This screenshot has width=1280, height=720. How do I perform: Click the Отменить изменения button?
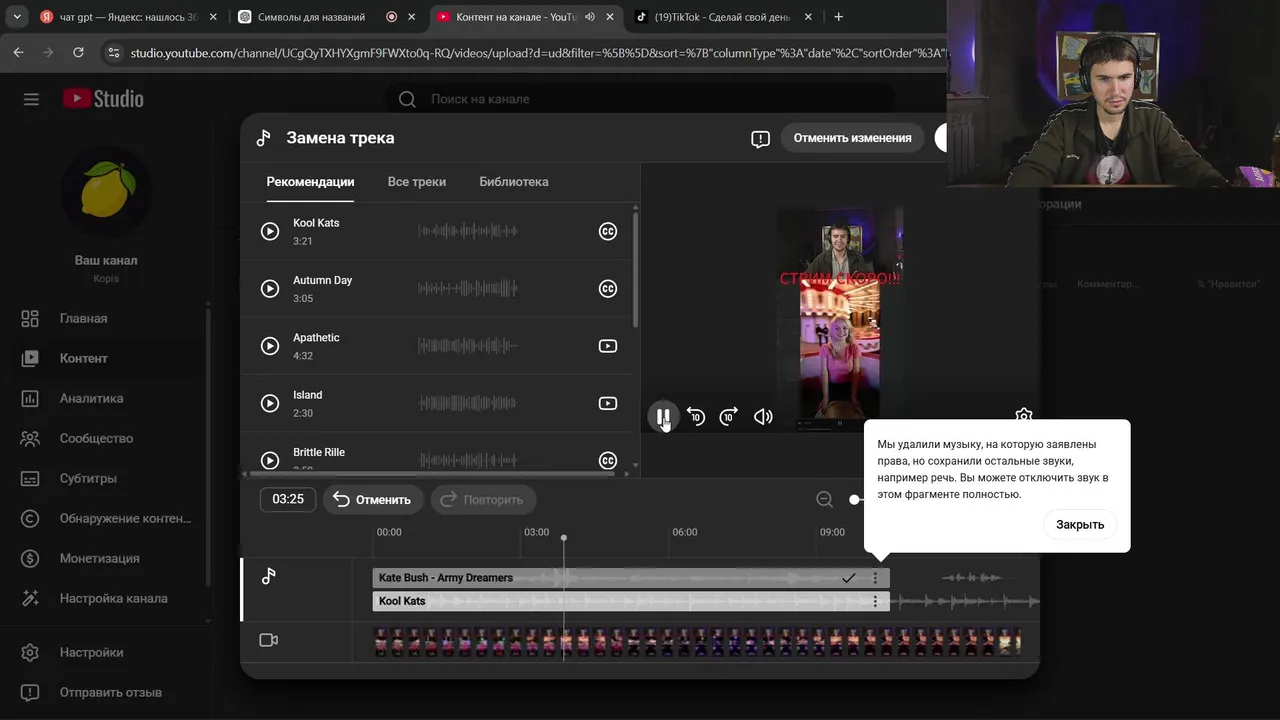coord(852,138)
